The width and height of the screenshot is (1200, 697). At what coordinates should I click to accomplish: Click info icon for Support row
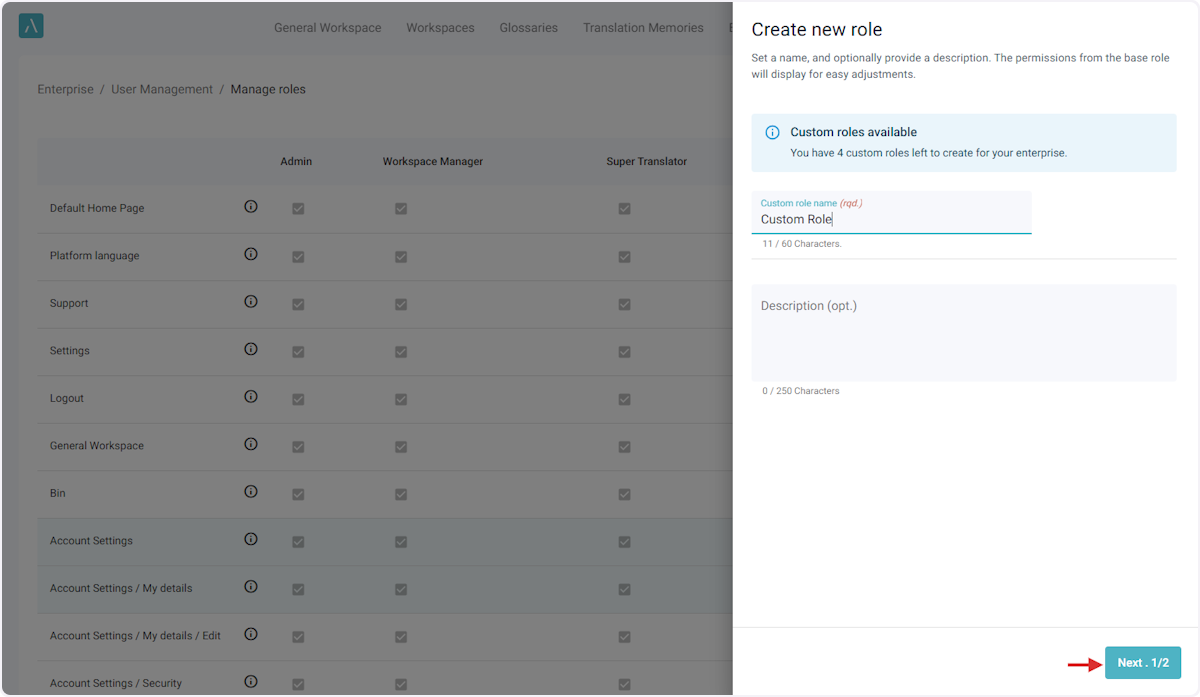(x=251, y=302)
